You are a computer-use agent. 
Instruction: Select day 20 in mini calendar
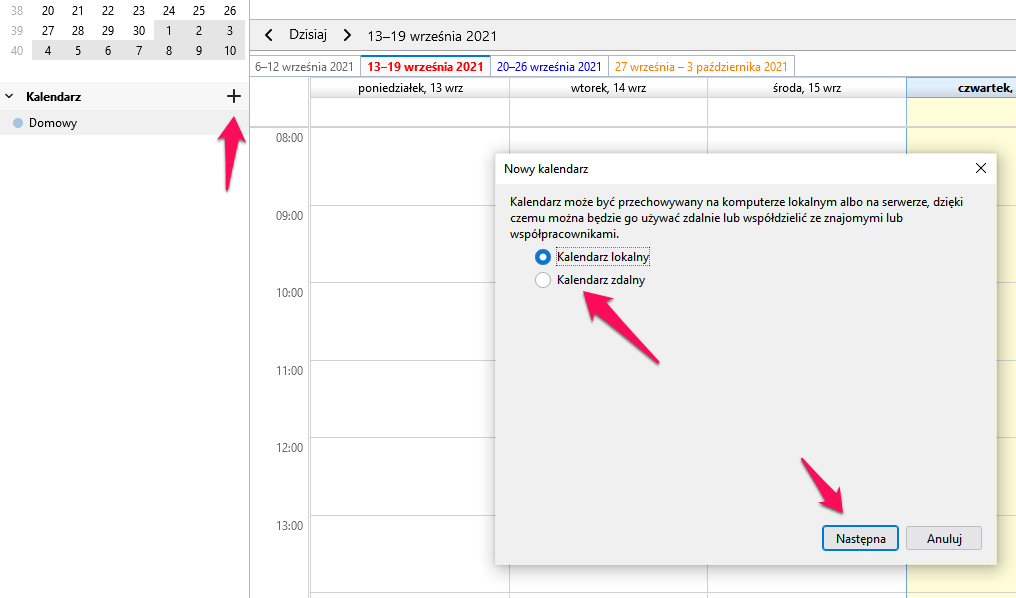[x=48, y=11]
